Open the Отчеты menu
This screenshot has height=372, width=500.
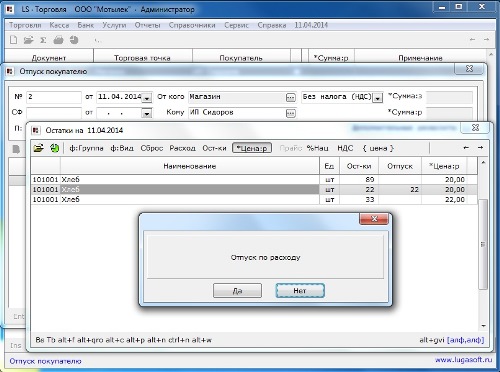pos(147,25)
